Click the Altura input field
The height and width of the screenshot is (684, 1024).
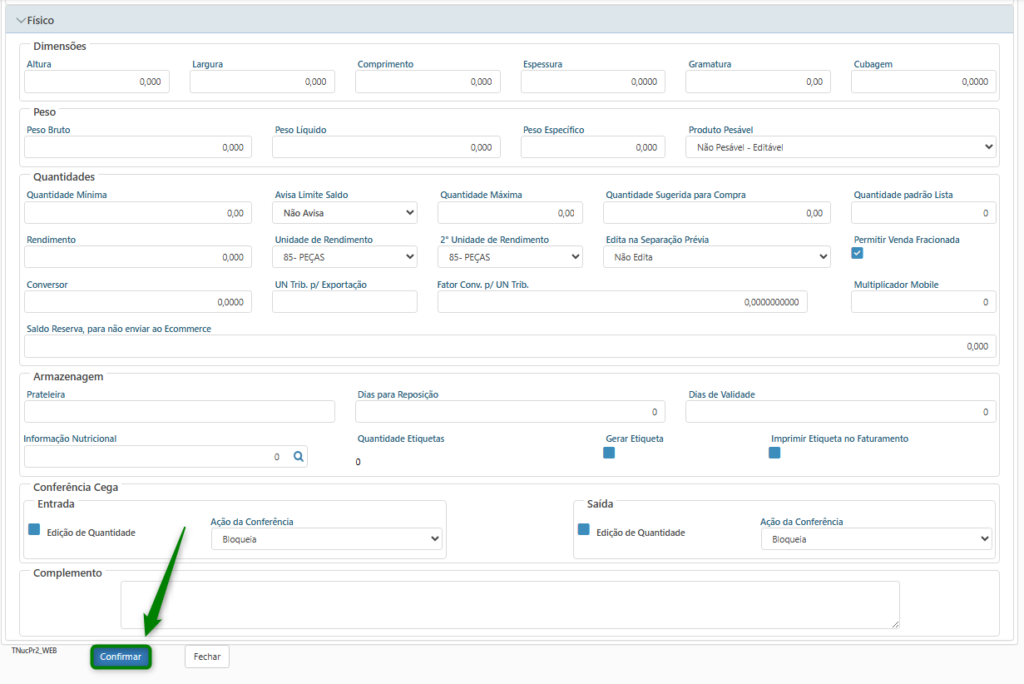97,82
